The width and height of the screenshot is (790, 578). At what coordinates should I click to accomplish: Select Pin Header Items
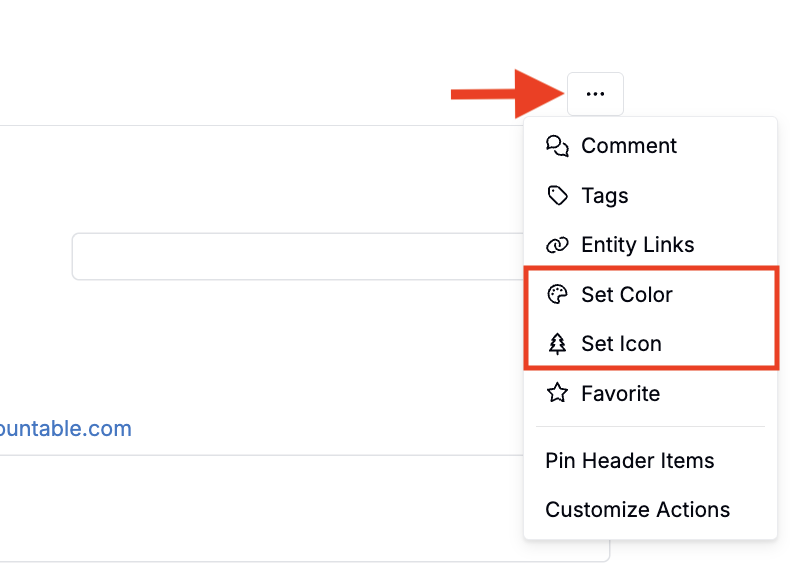click(630, 461)
